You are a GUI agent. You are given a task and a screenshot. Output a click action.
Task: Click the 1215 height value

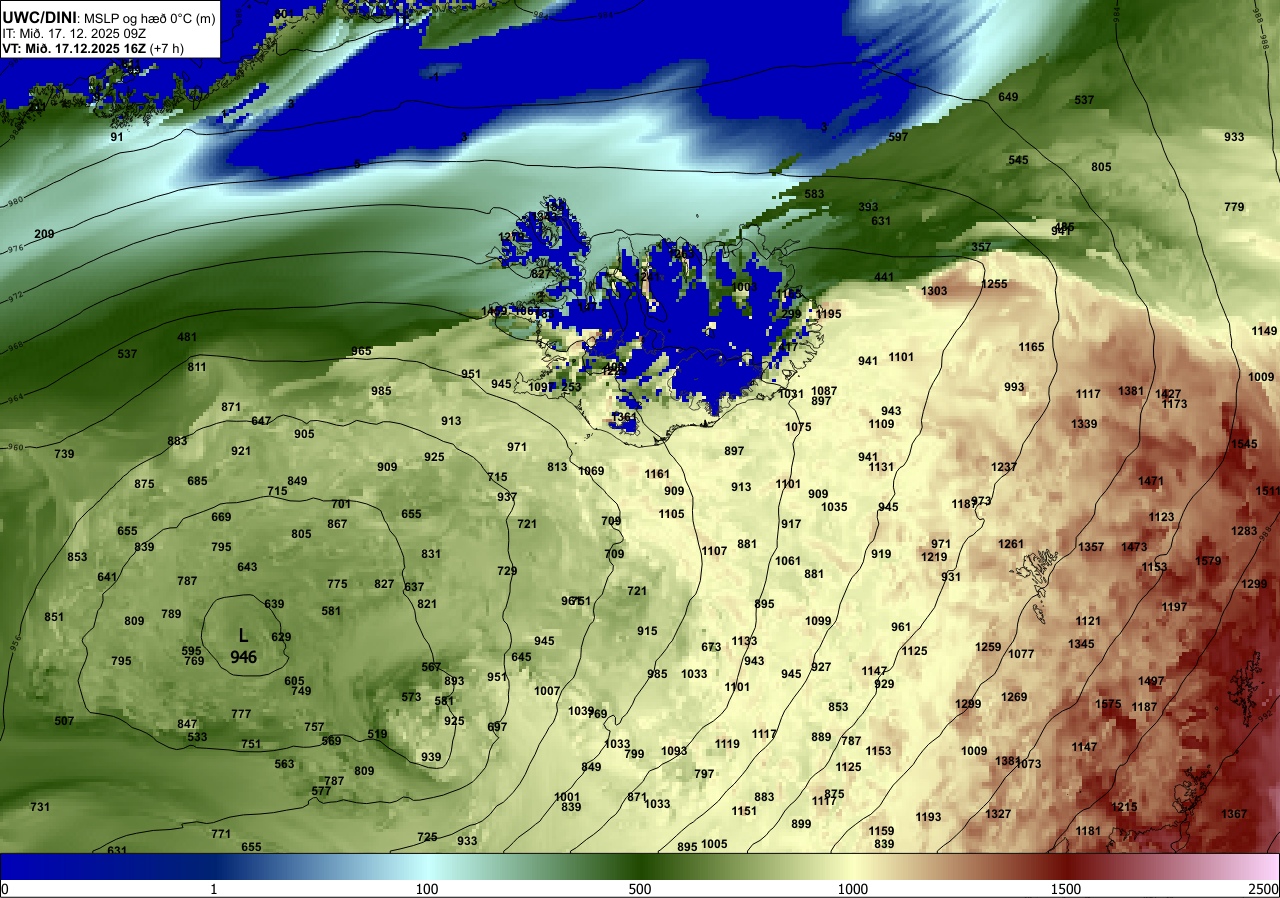pos(1124,807)
